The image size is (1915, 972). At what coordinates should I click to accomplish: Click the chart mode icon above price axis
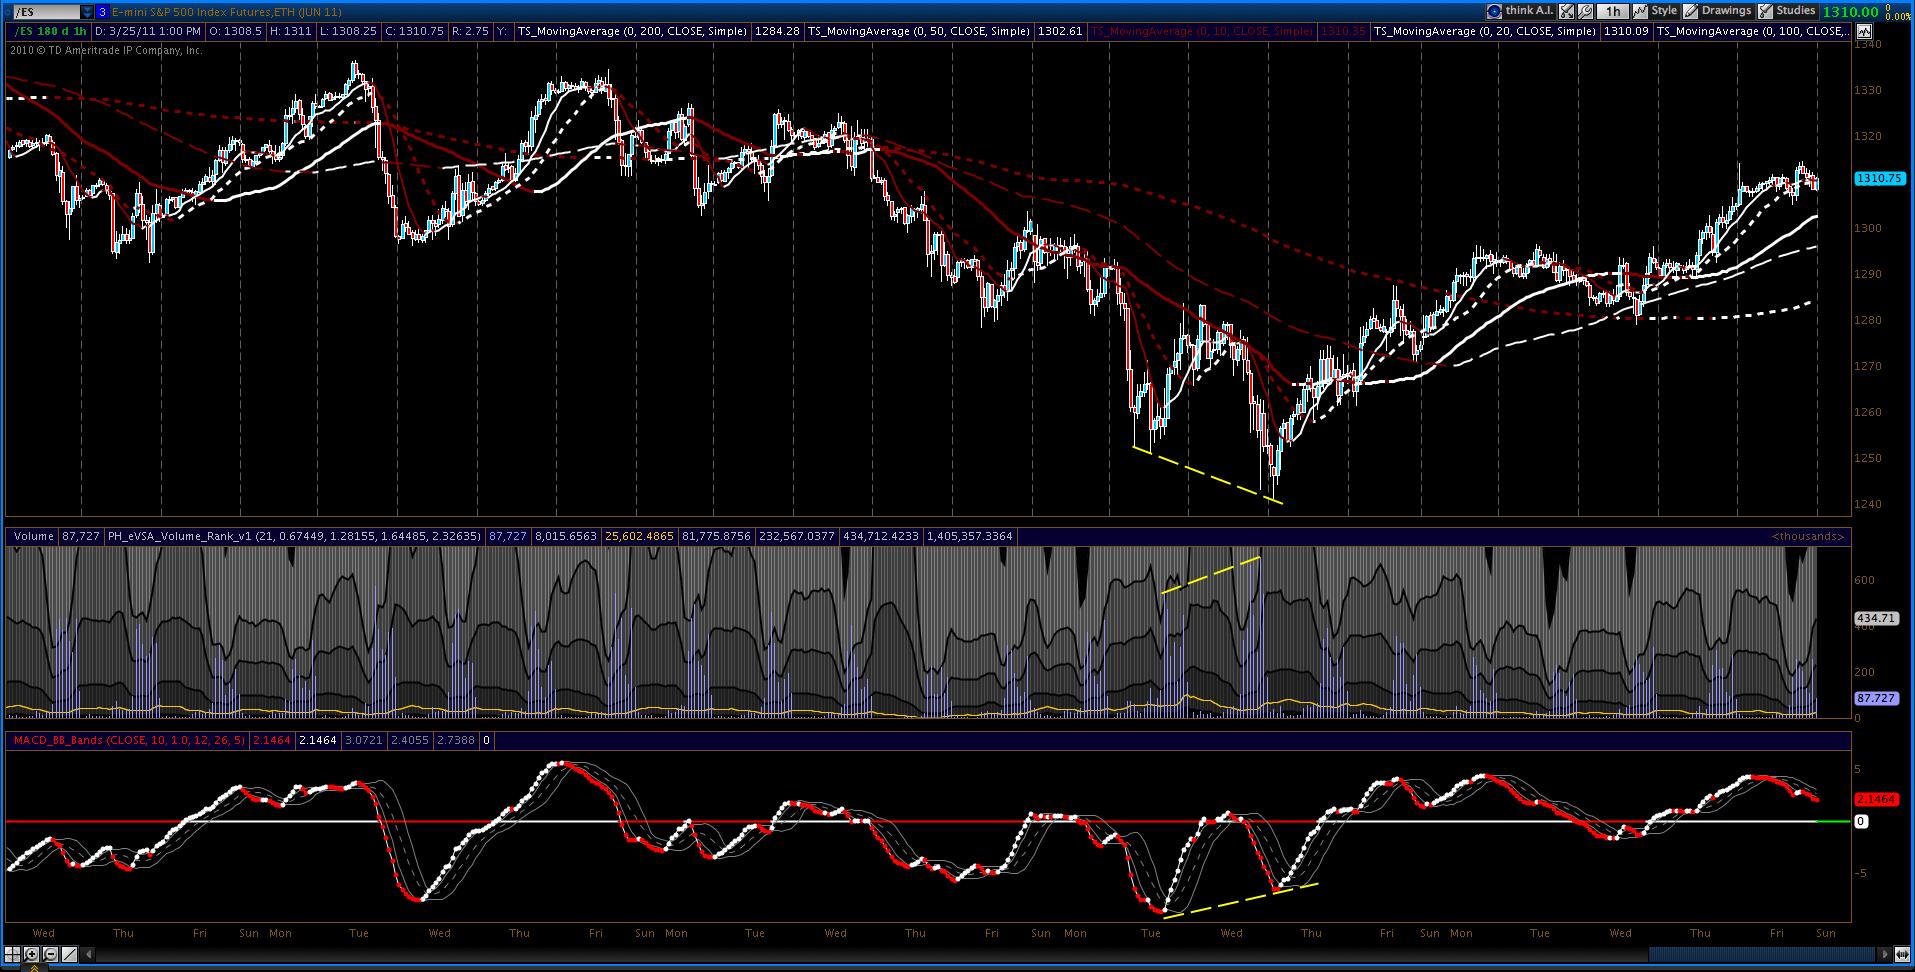coord(1863,31)
